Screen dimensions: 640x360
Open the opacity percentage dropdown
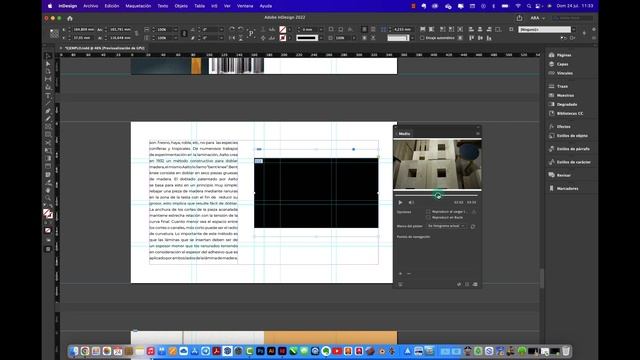[353, 38]
